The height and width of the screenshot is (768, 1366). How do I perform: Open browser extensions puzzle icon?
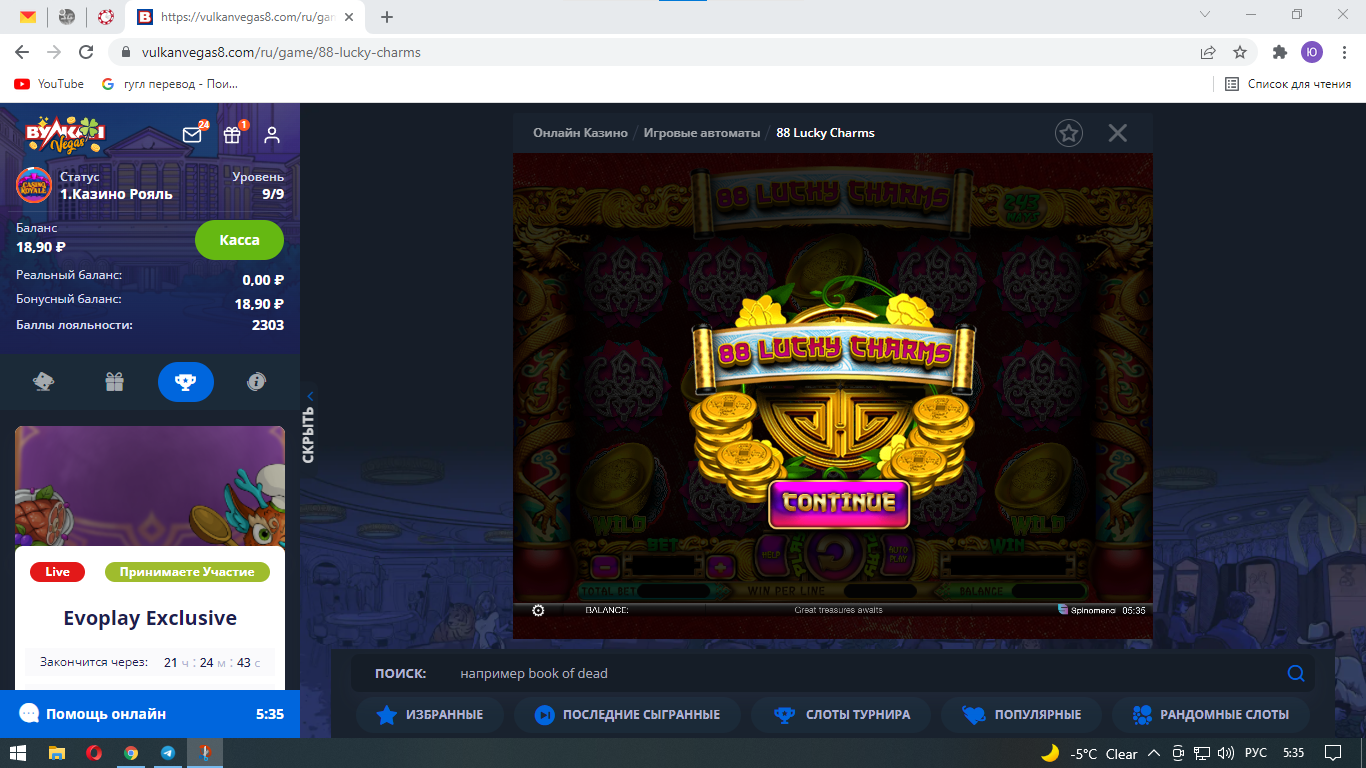pyautogui.click(x=1280, y=52)
